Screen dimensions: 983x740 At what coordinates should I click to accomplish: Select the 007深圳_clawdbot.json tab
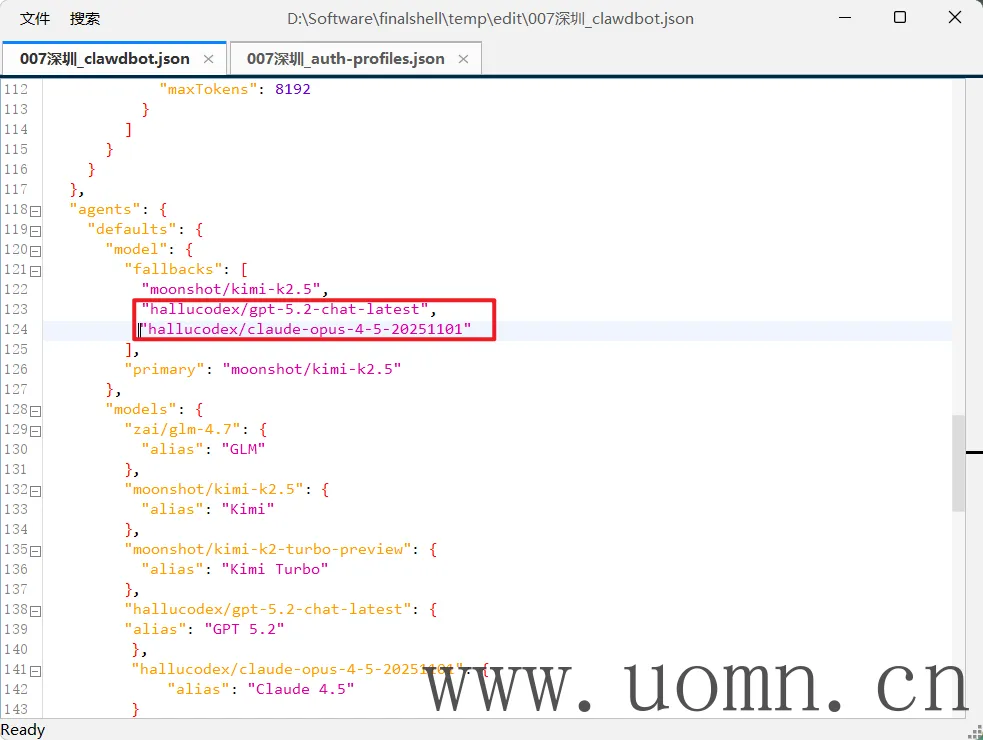104,58
